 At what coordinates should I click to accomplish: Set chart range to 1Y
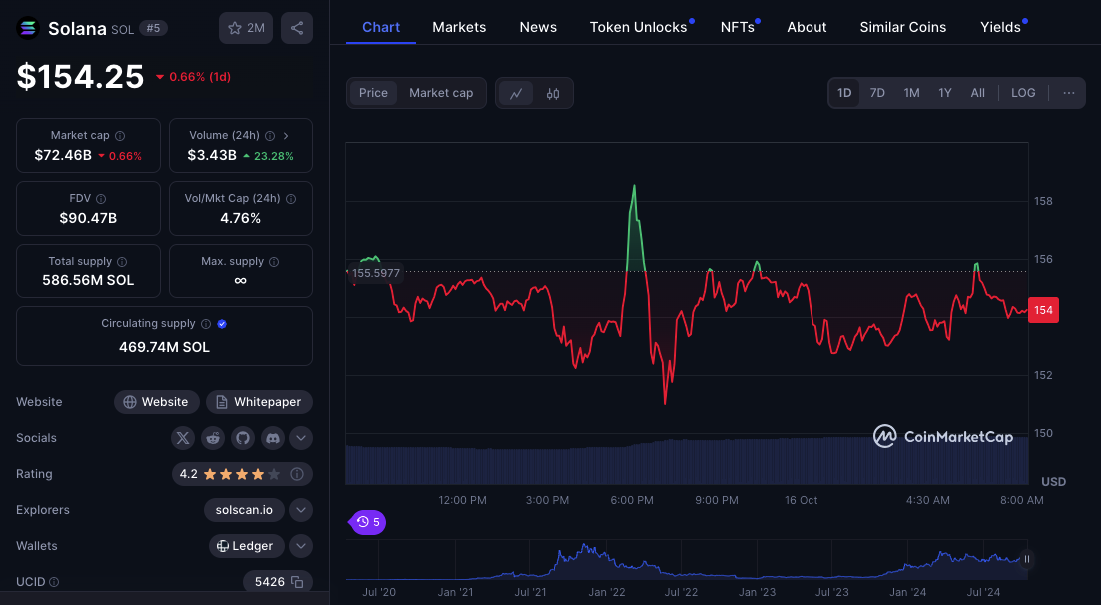click(x=945, y=93)
